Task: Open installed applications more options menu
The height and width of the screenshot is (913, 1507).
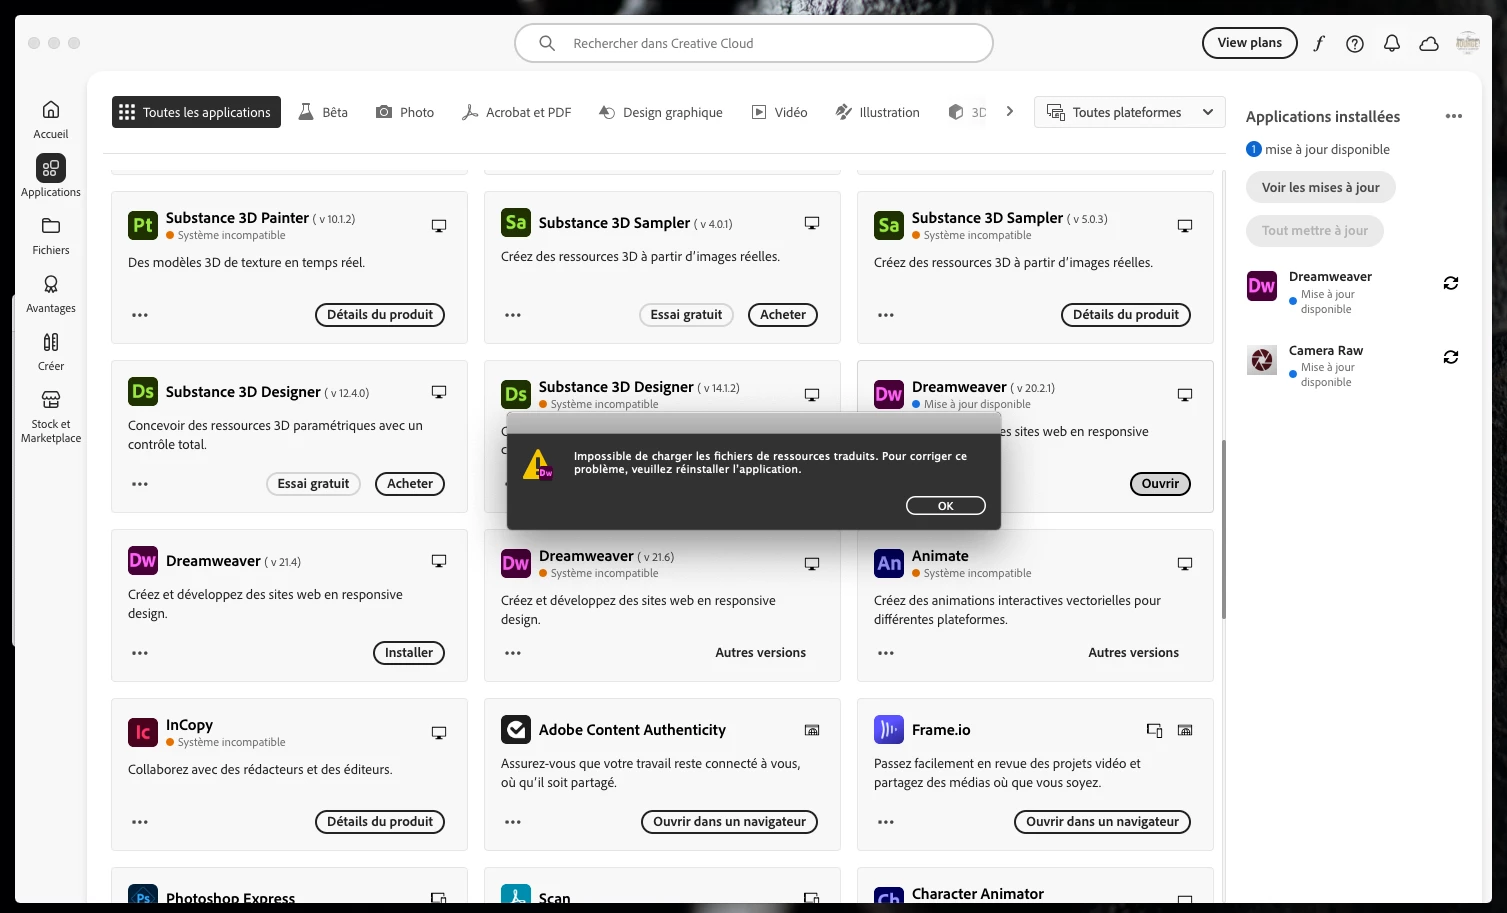Action: click(1454, 116)
